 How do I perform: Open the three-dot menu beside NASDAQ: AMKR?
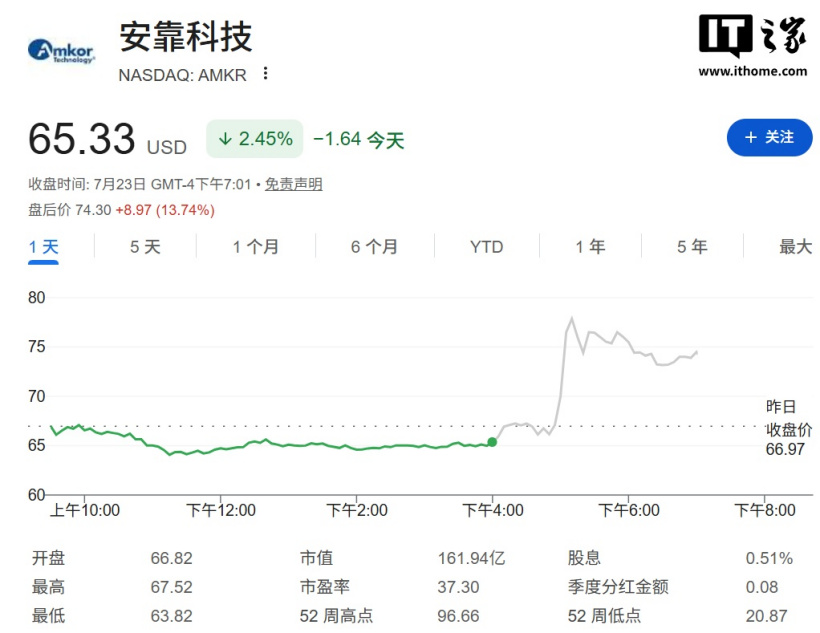point(266,74)
